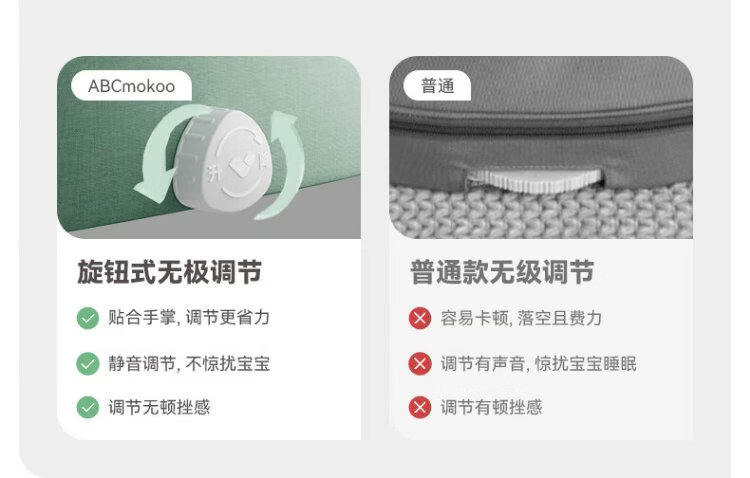Click the left curved green rotation arrow
Image resolution: width=750 pixels, height=478 pixels.
167,155
